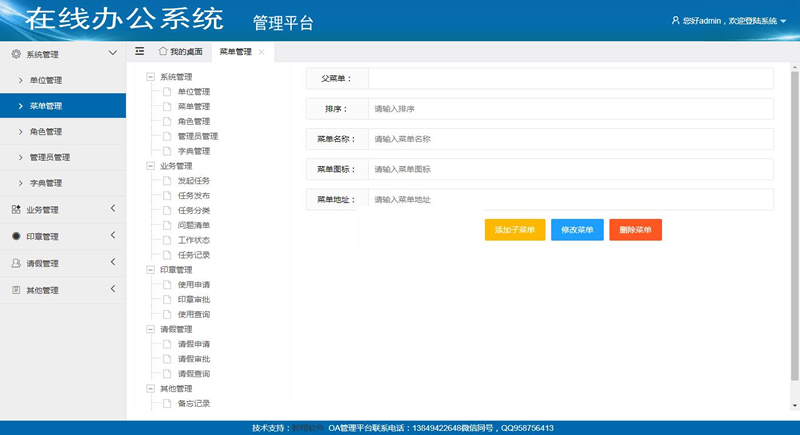Open 角色管理 in the sidebar
The width and height of the screenshot is (800, 435).
(46, 132)
